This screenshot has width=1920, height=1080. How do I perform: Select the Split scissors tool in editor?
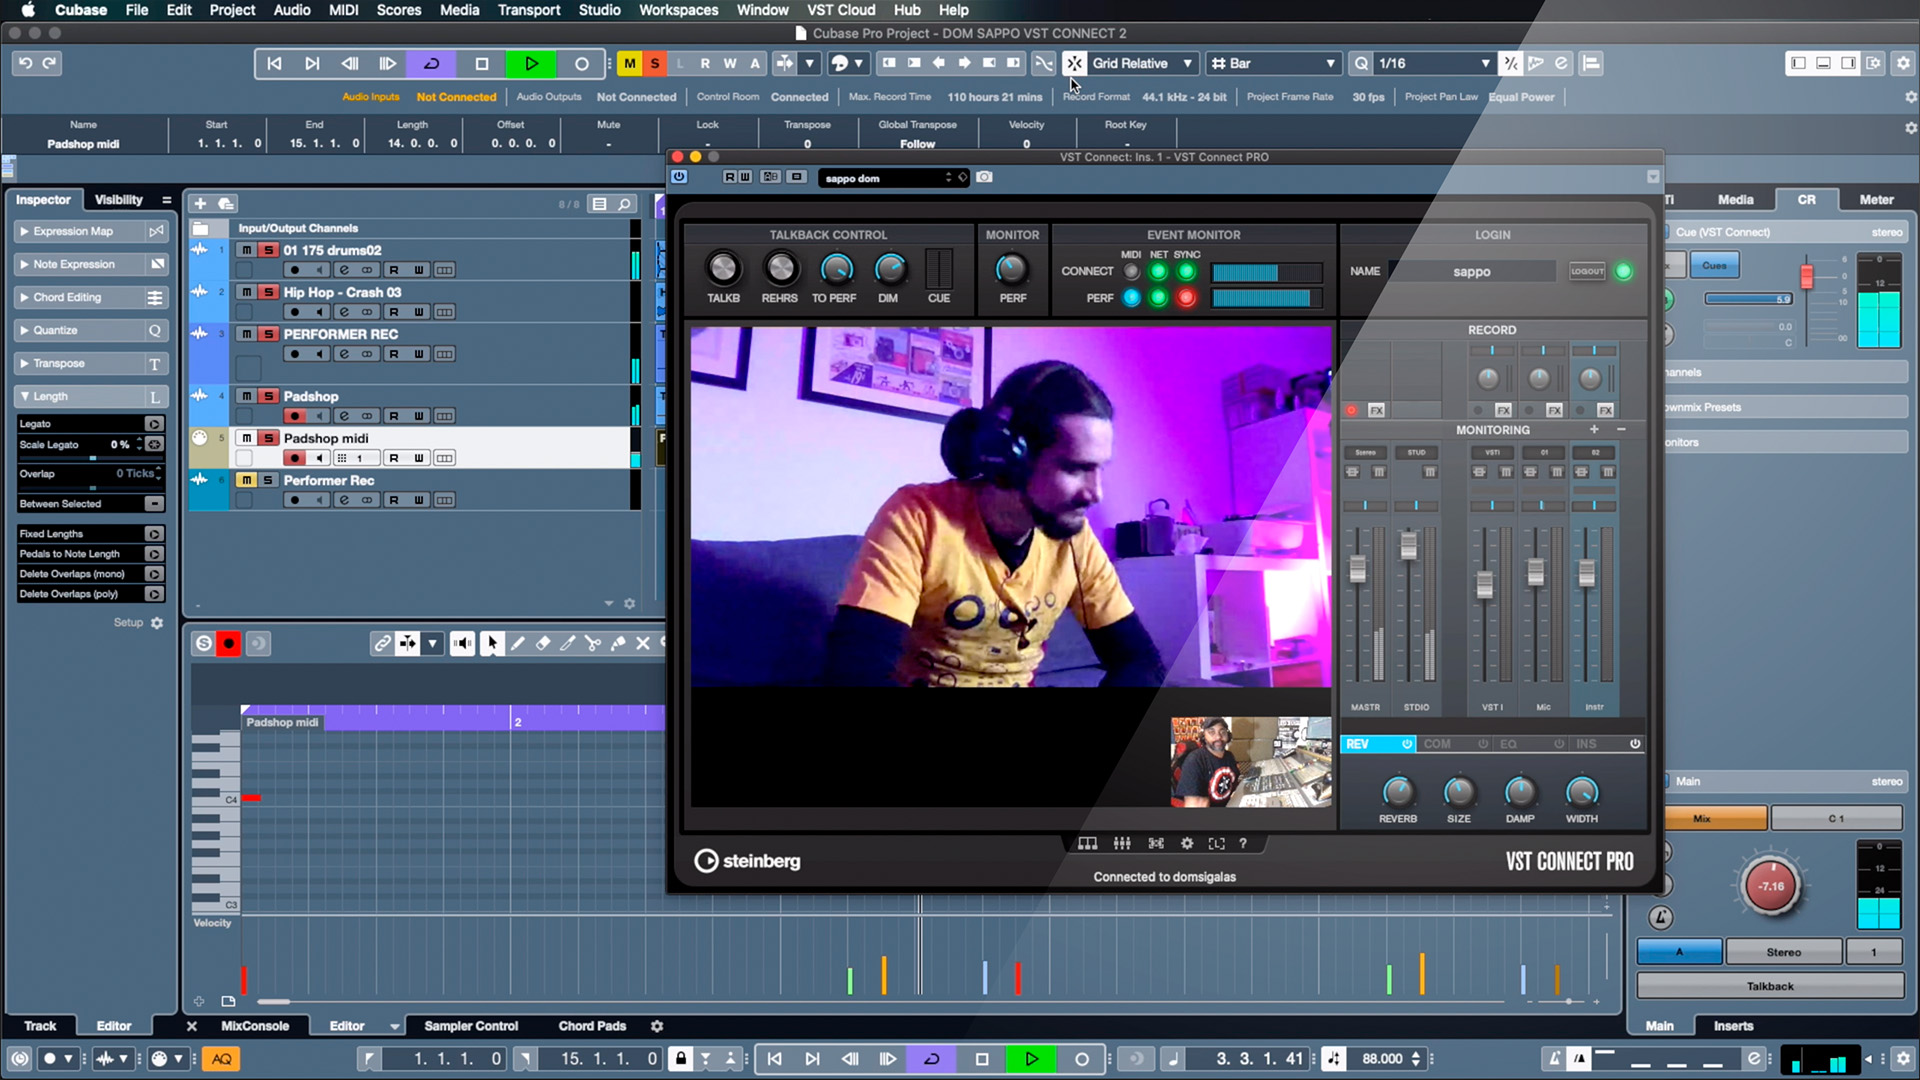(592, 644)
